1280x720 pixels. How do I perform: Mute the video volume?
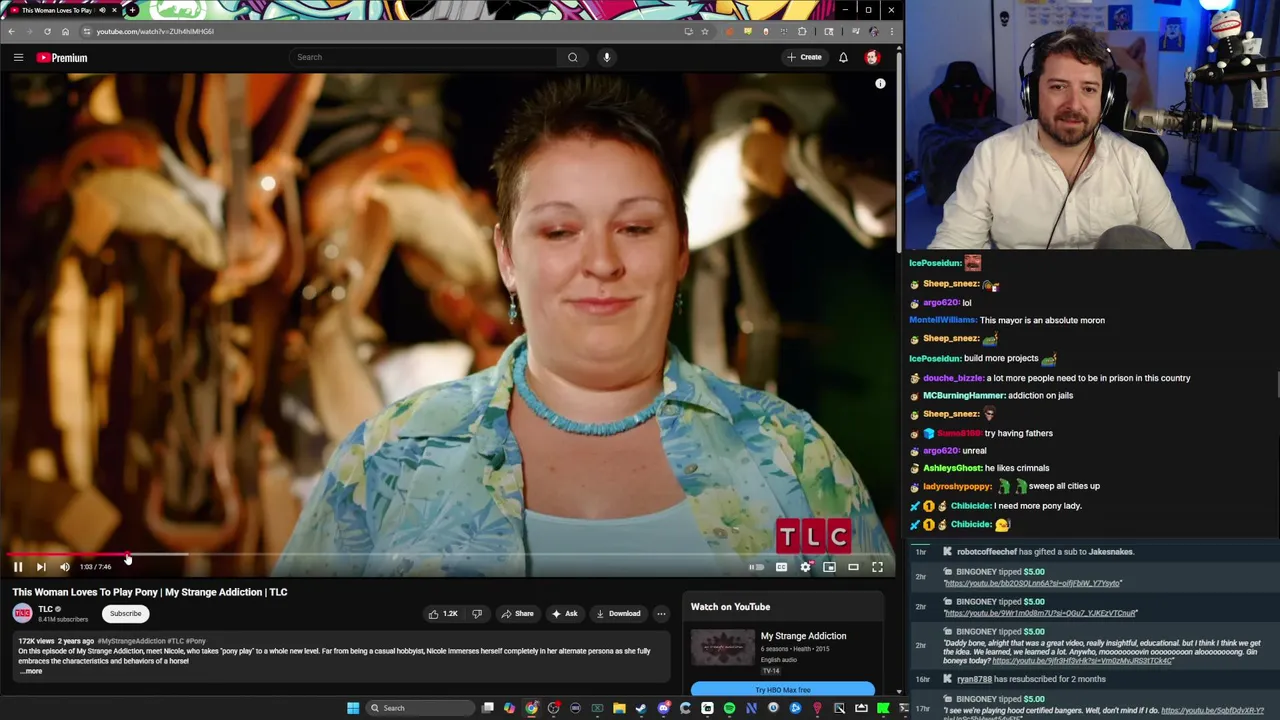65,567
